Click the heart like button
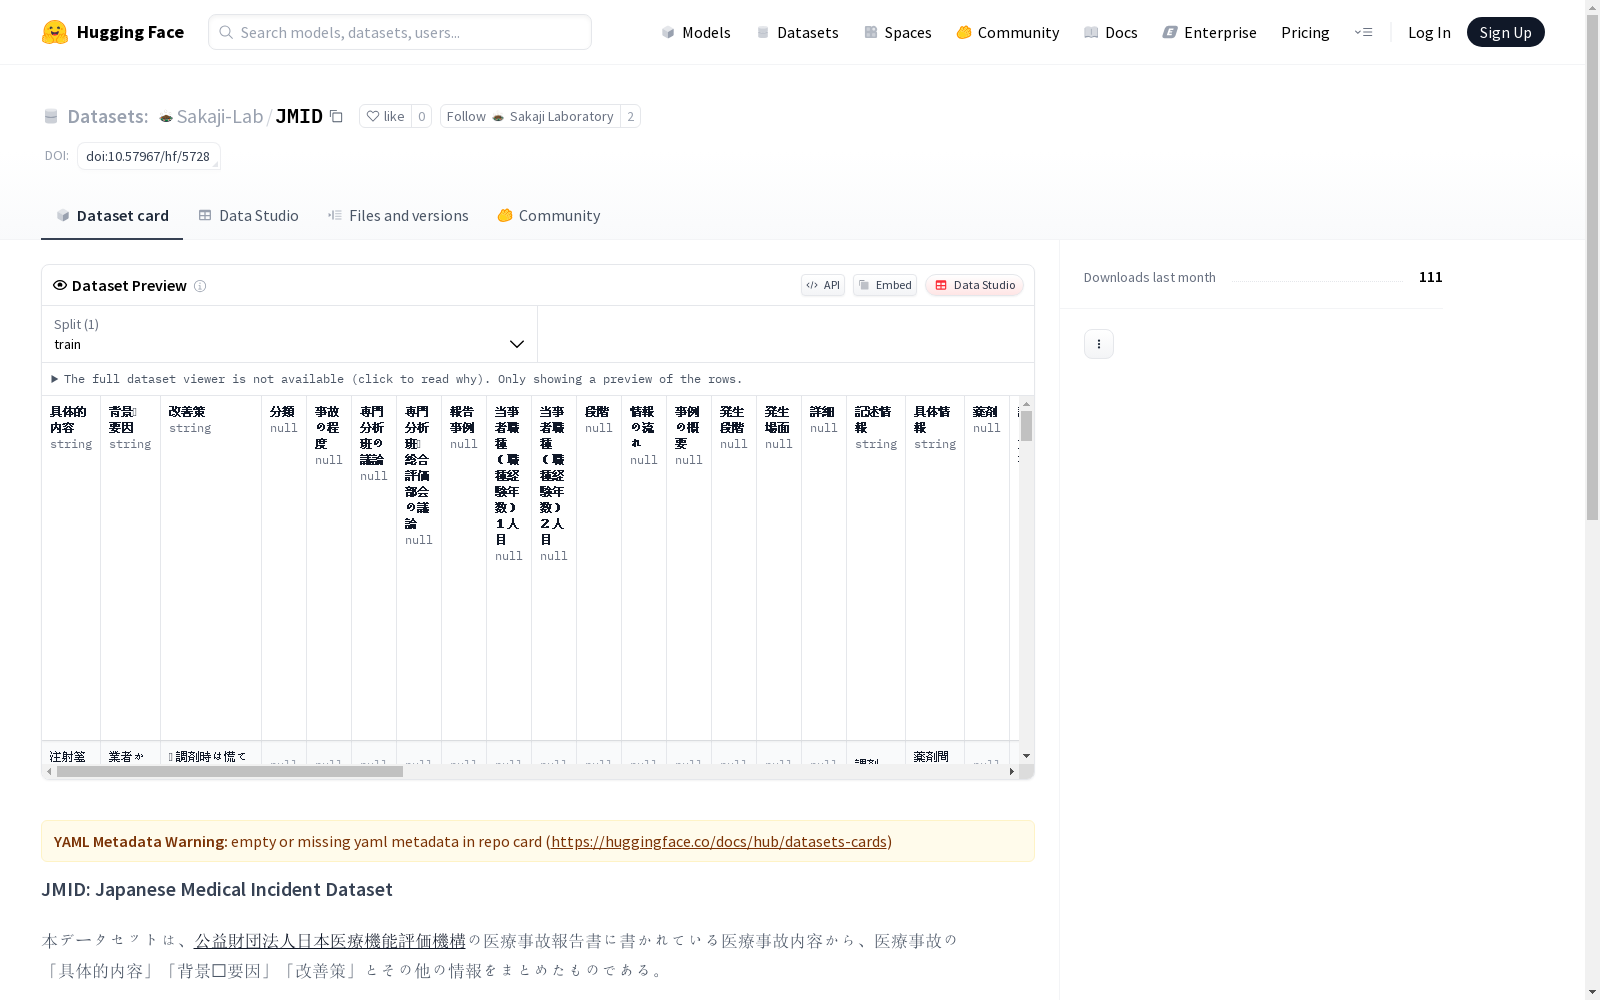The height and width of the screenshot is (1000, 1600). click(385, 116)
